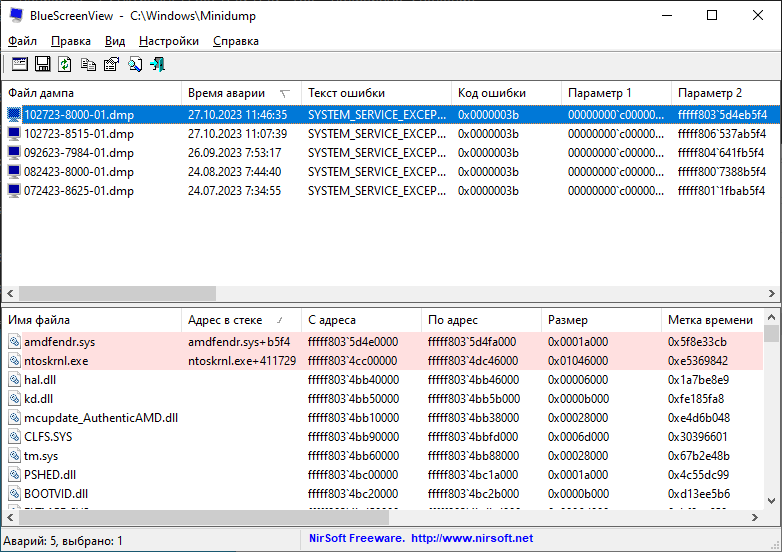Screen dimensions: 782x552
Task: Click stack address amdfendr.sys+b5f4
Action: click(x=237, y=342)
